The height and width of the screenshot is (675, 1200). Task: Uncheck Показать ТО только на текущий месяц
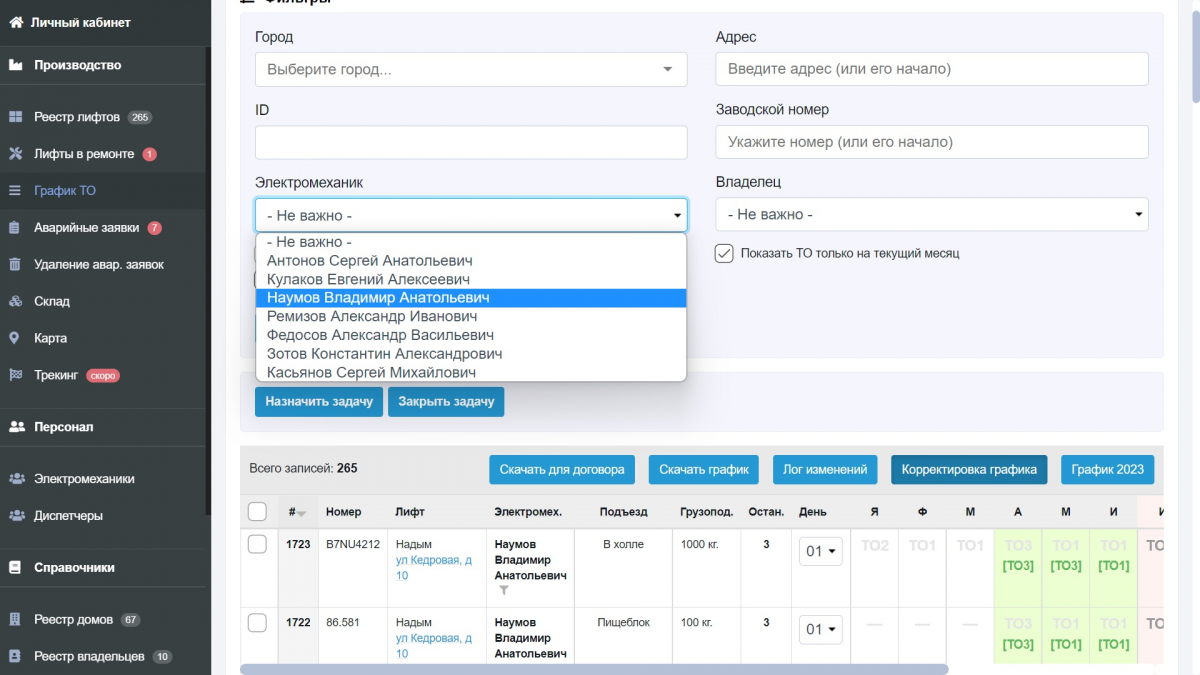pos(725,253)
